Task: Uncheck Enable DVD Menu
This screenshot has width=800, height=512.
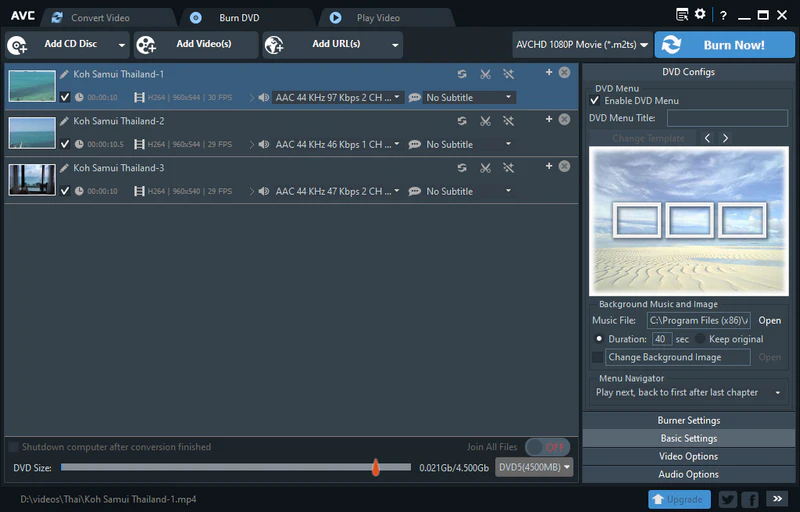Action: 596,101
